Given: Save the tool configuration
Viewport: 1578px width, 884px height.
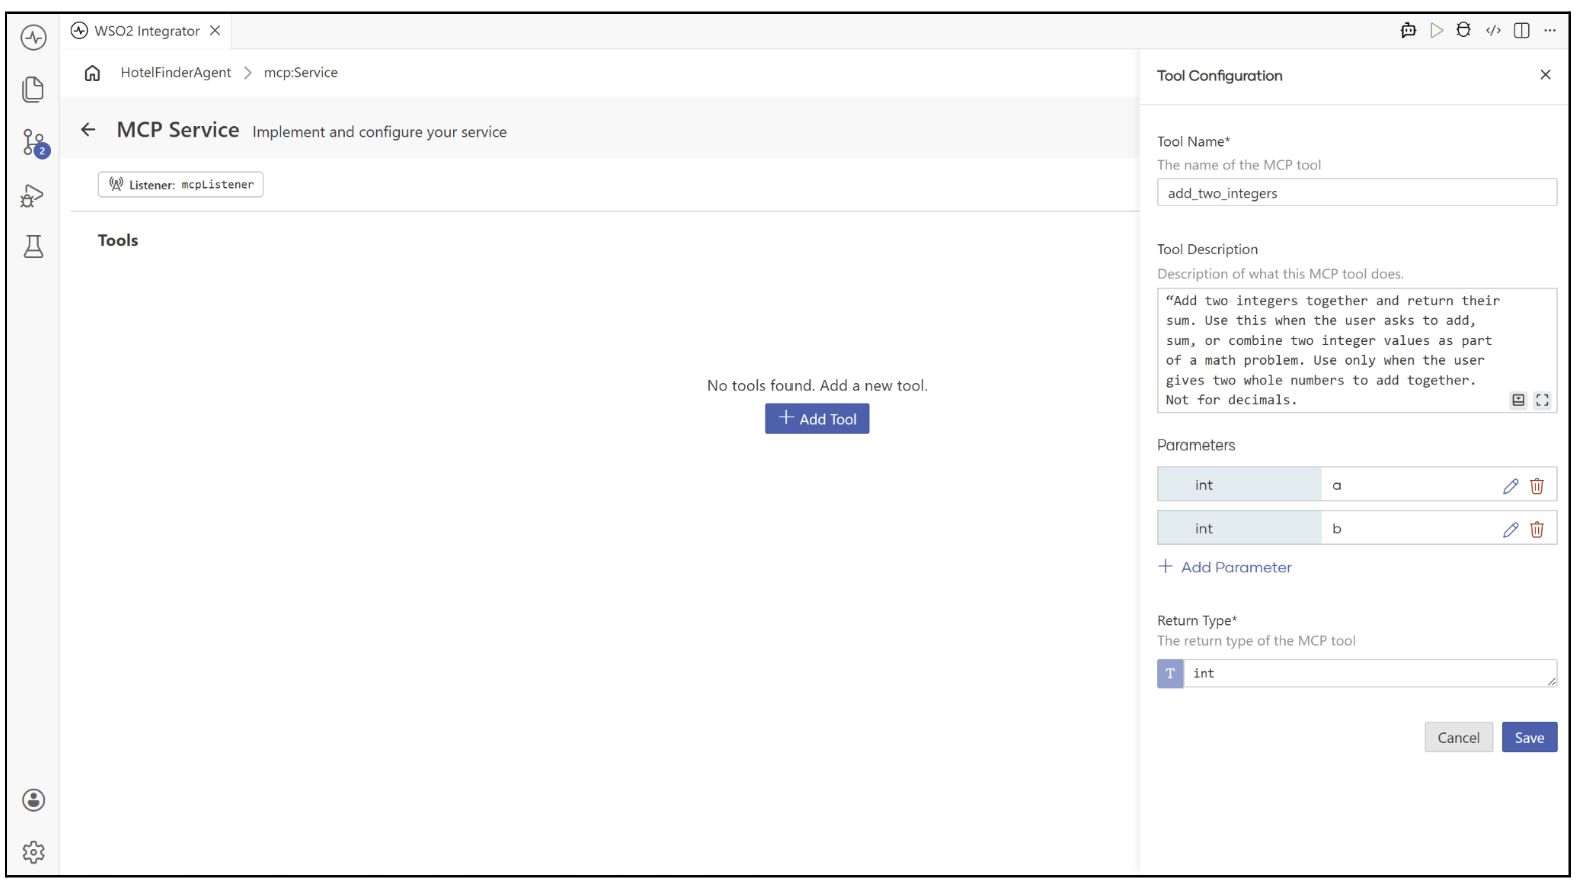Looking at the screenshot, I should coord(1529,738).
